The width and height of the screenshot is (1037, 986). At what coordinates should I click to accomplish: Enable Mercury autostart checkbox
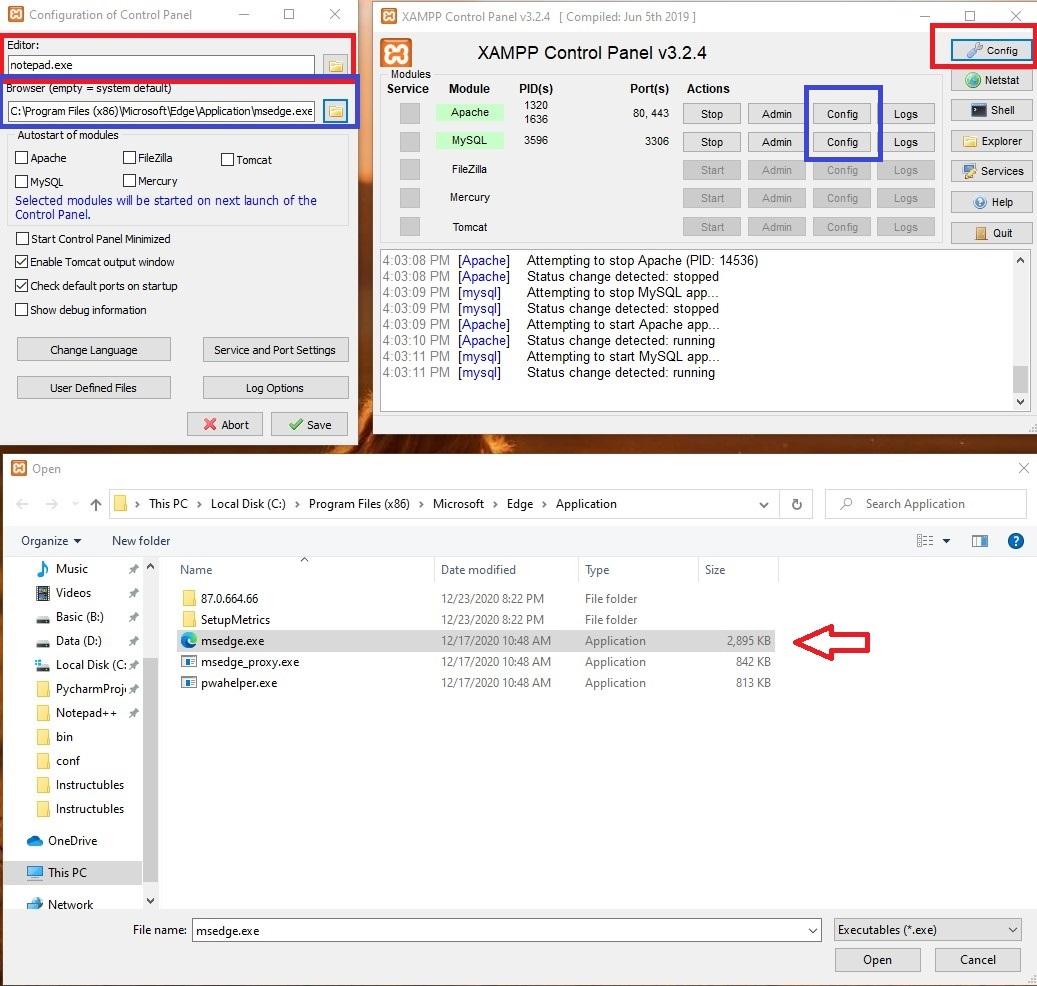[x=129, y=180]
